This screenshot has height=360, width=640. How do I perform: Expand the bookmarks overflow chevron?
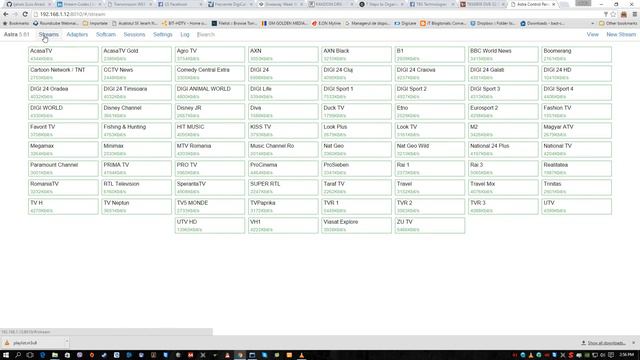coord(592,24)
